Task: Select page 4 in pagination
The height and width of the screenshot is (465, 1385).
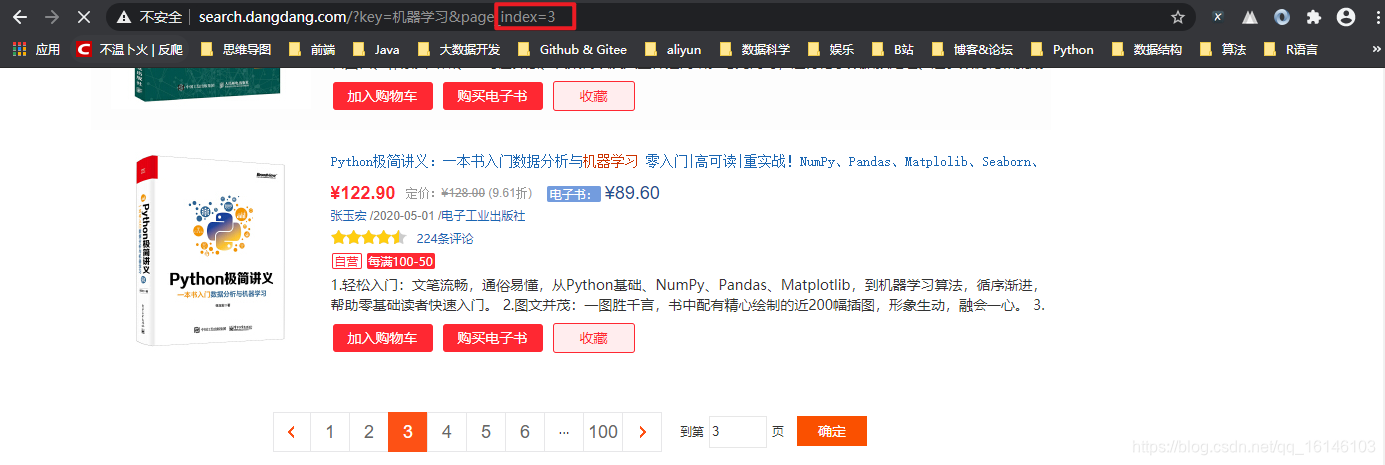Action: pyautogui.click(x=447, y=432)
